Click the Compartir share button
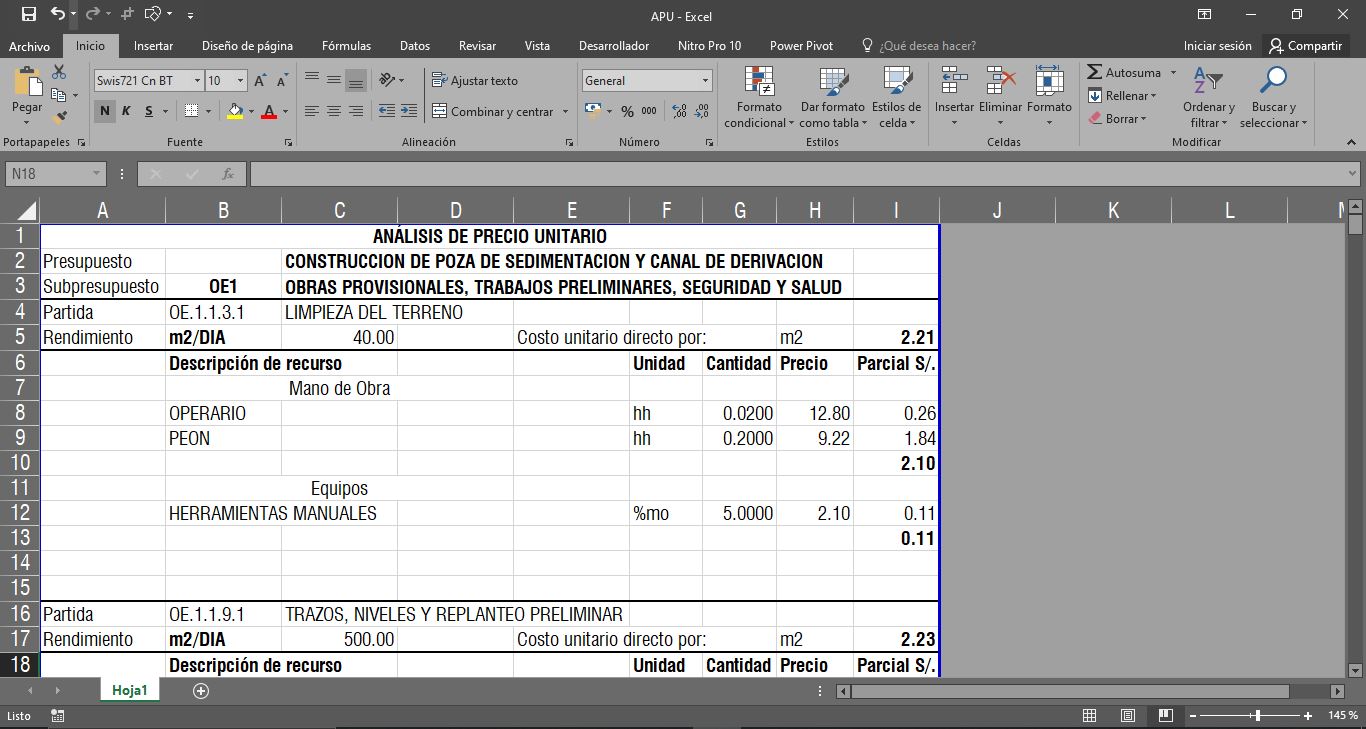 coord(1305,46)
